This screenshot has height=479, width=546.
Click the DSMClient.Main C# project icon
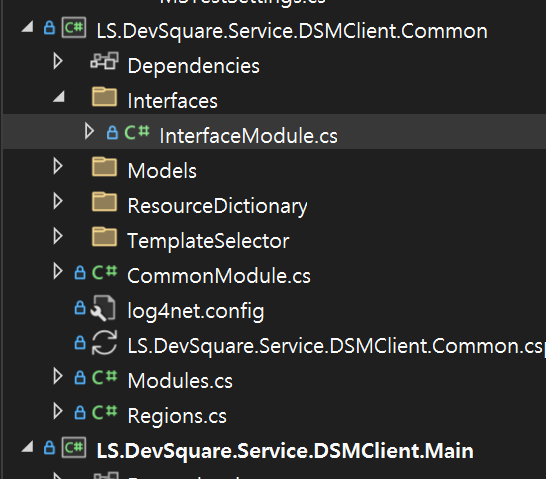74,447
